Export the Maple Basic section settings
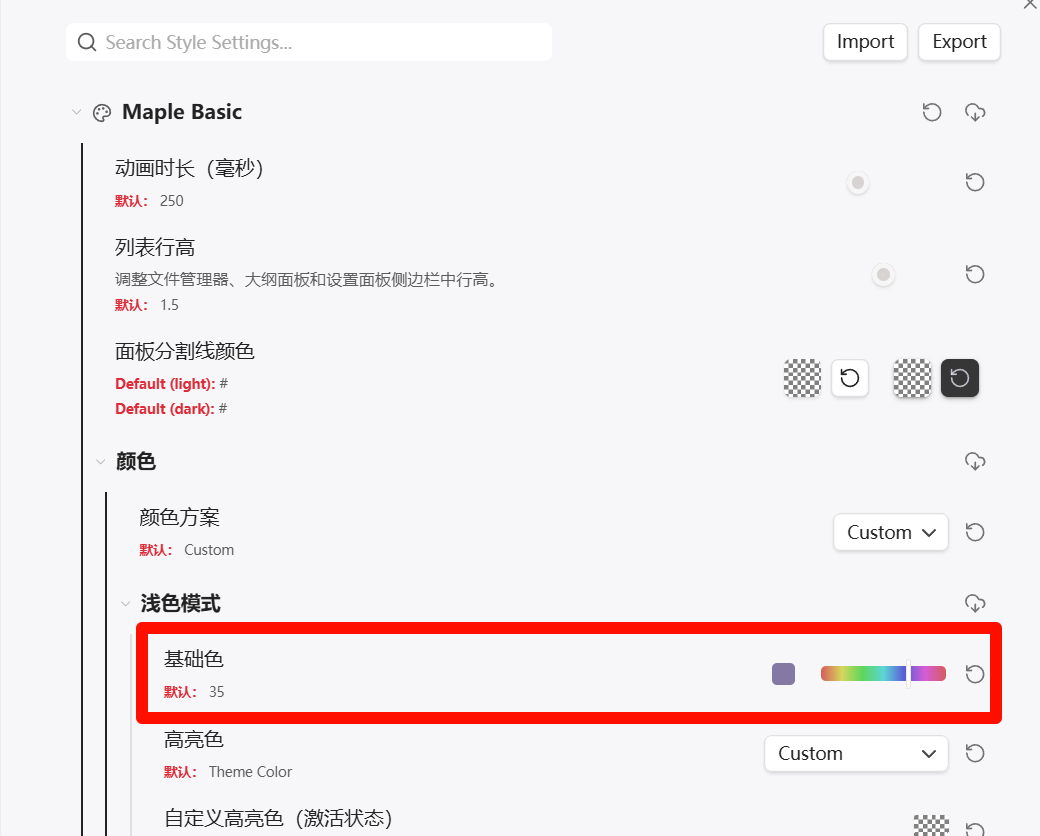 pos(975,112)
